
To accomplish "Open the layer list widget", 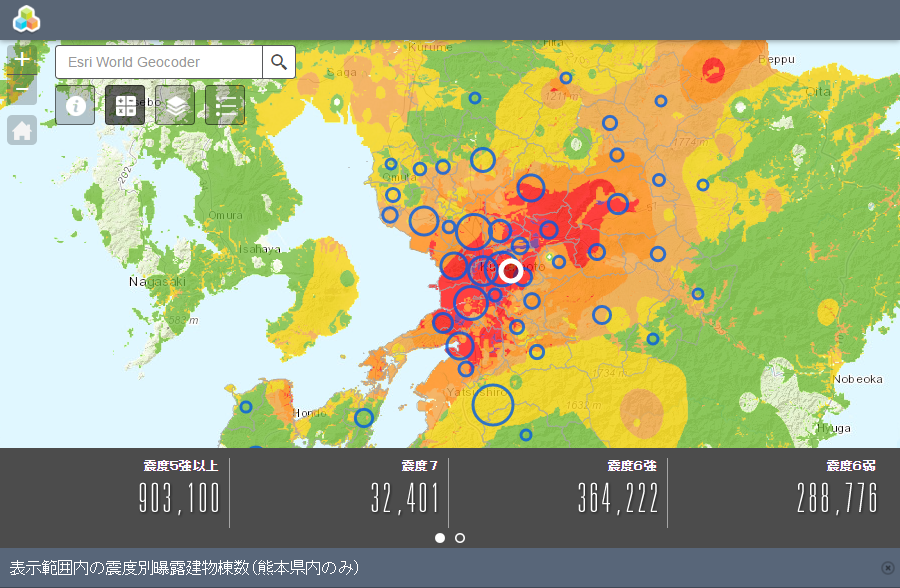I will pos(175,105).
